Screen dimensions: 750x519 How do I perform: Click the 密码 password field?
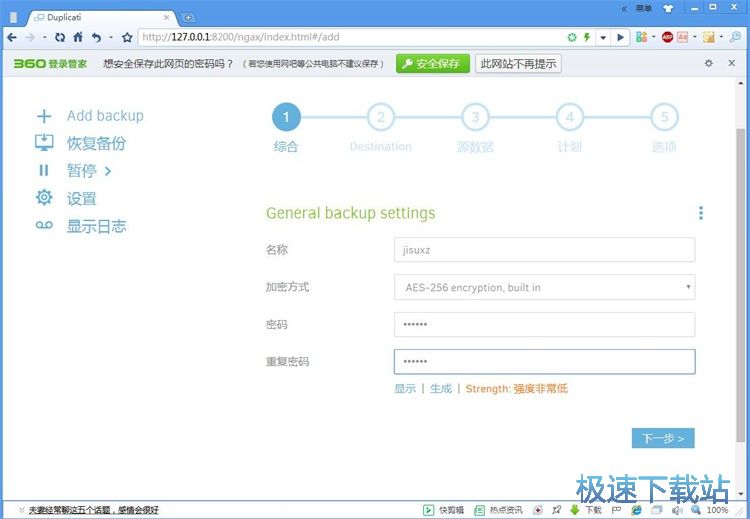(x=544, y=324)
